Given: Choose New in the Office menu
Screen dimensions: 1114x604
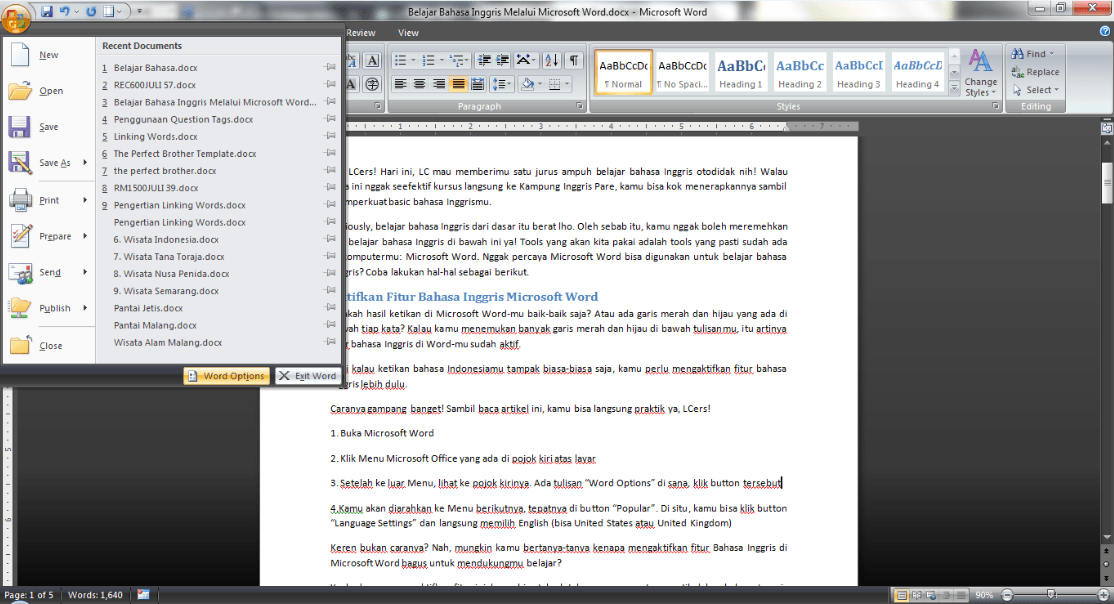Looking at the screenshot, I should point(48,55).
